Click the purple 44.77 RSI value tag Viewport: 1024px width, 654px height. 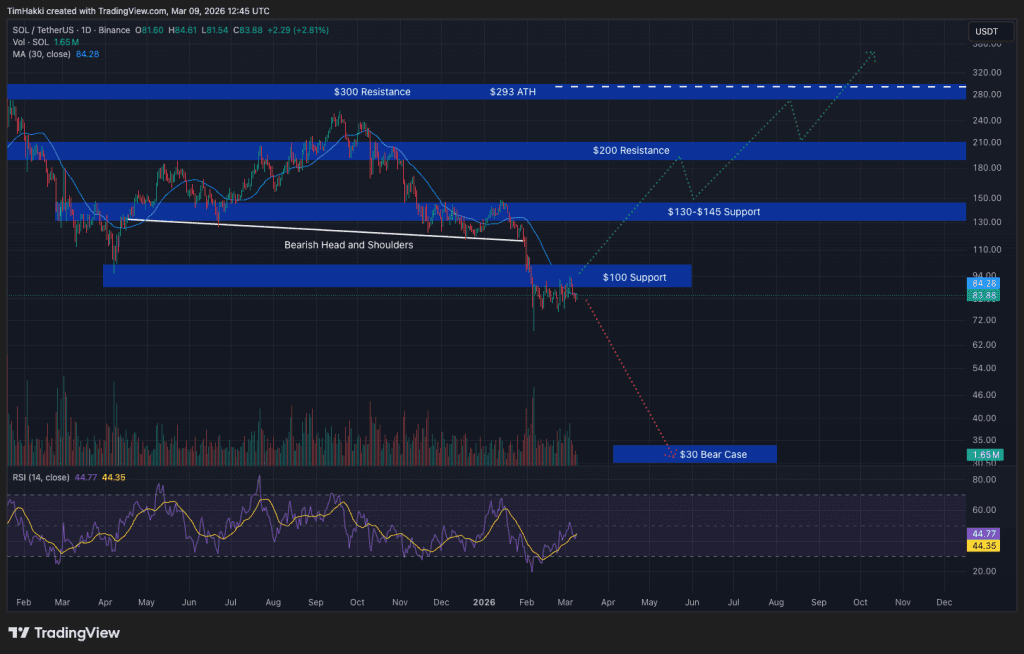(983, 534)
